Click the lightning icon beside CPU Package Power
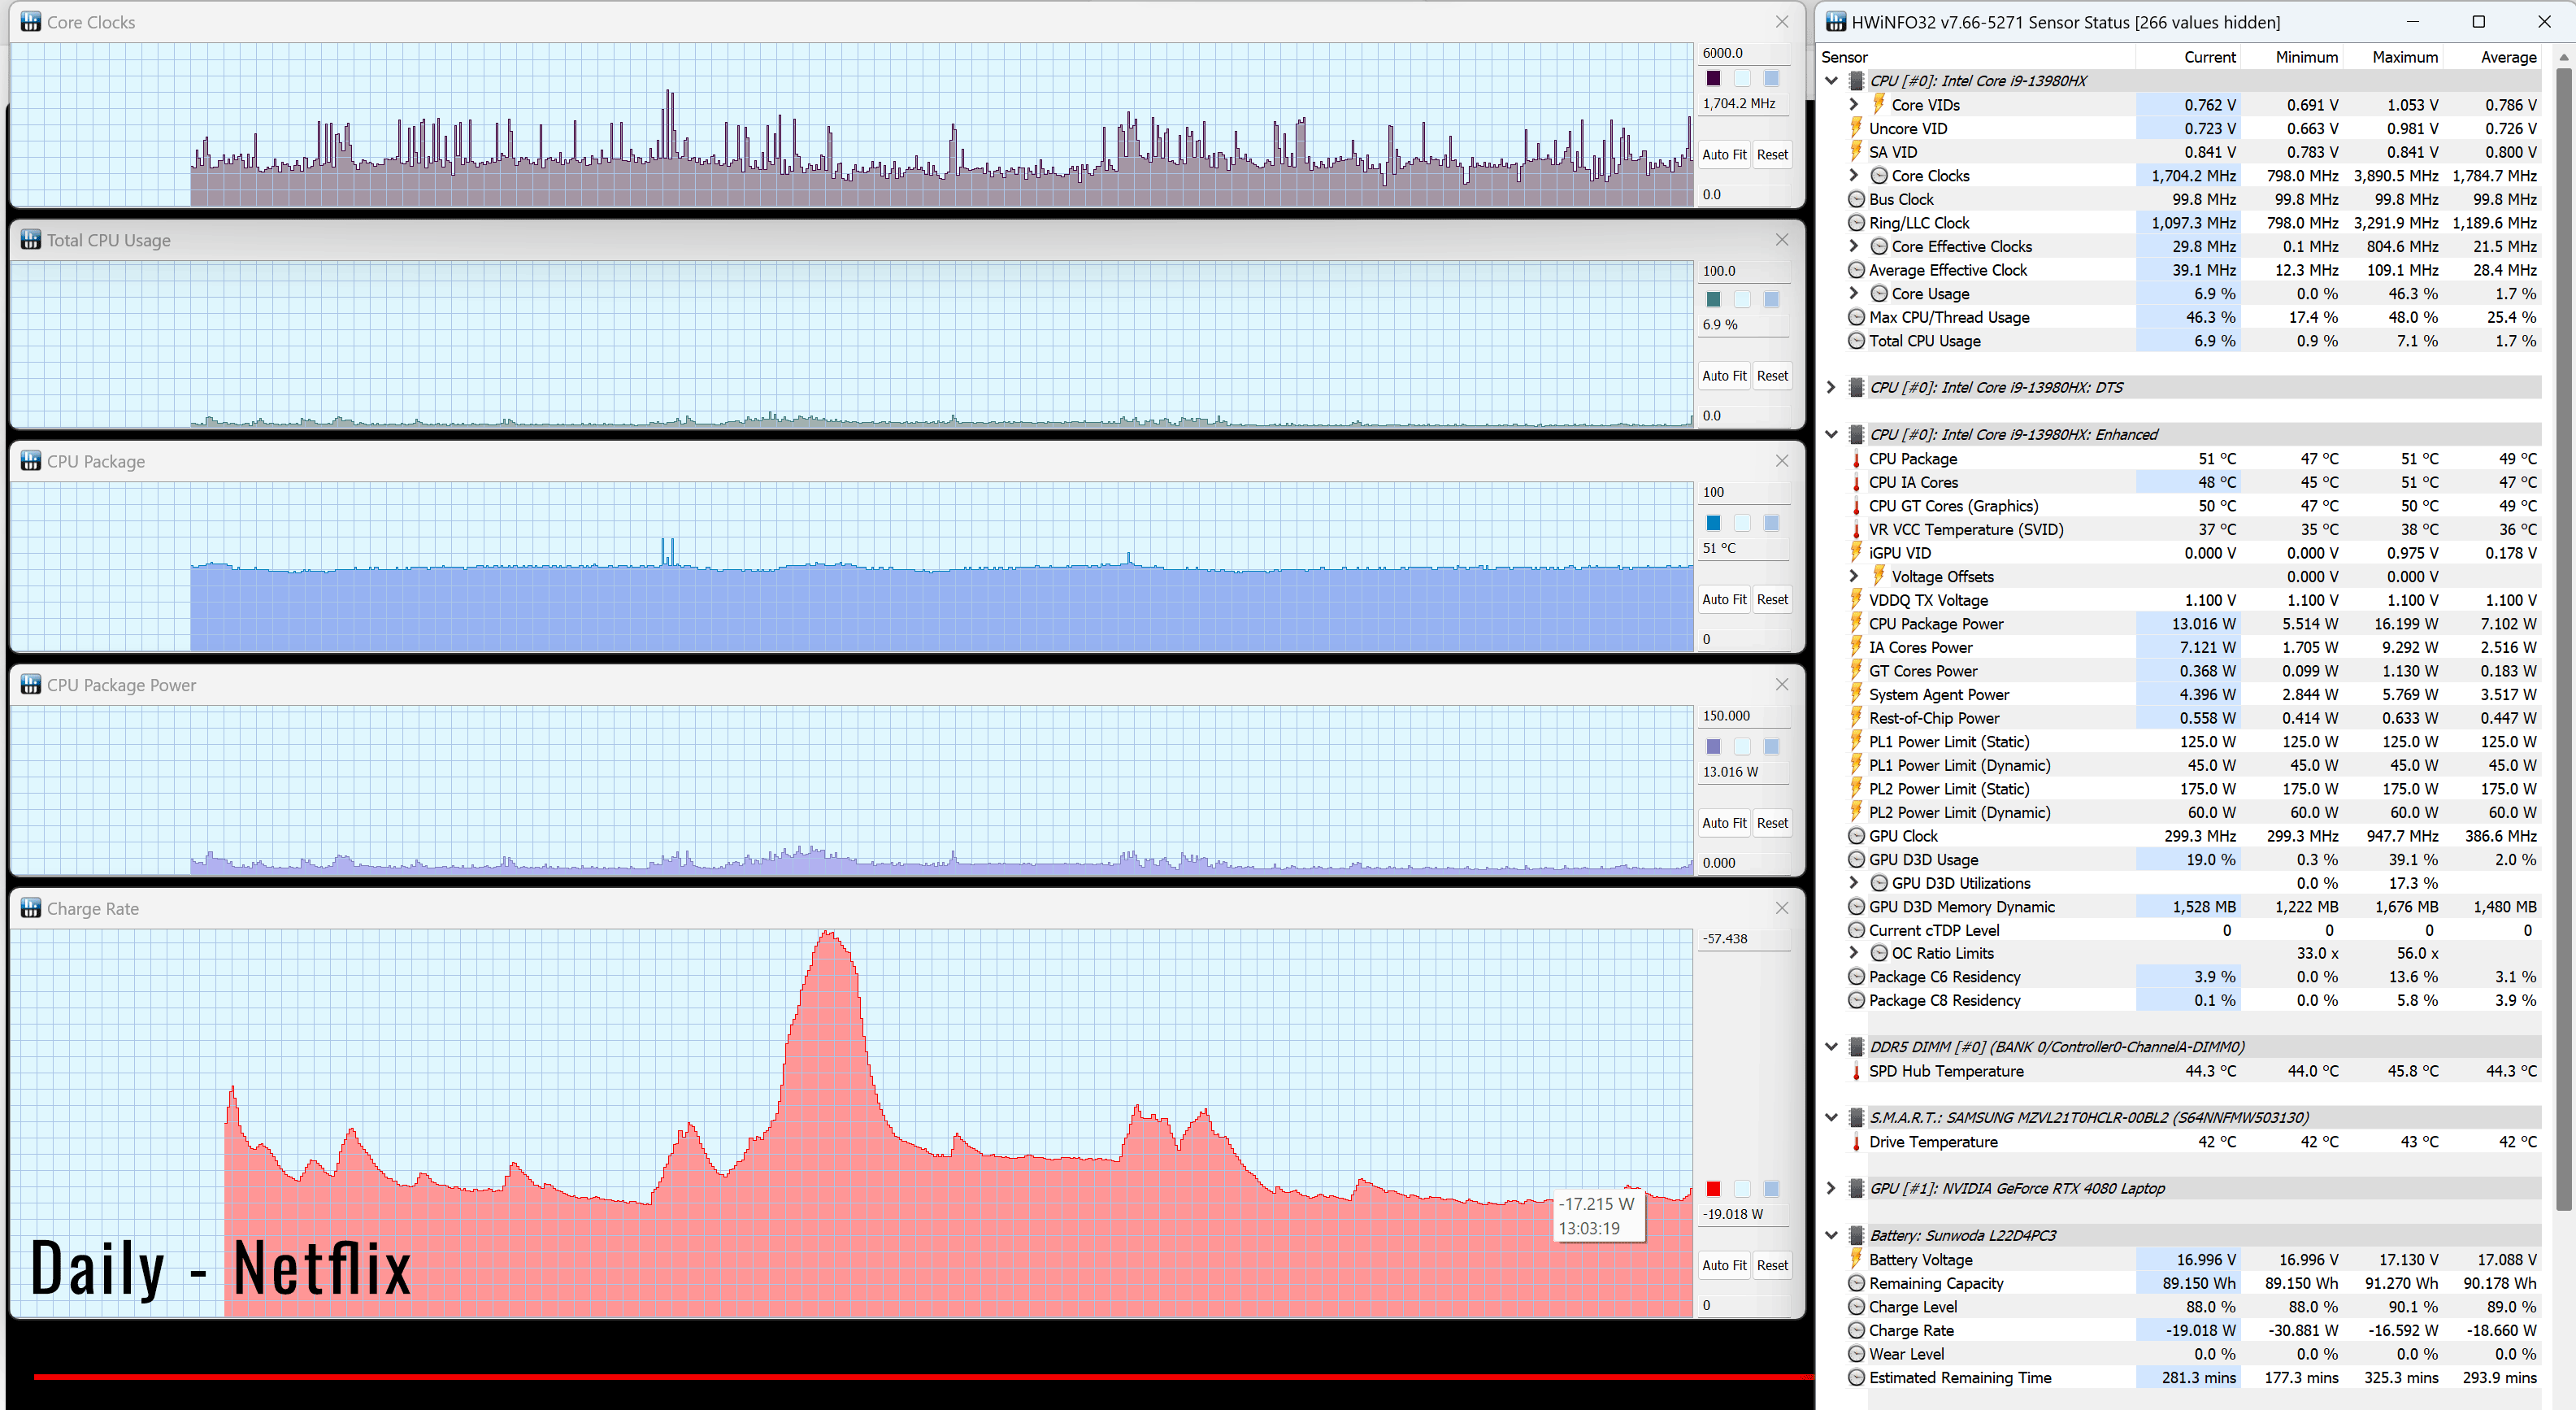Viewport: 2576px width, 1410px height. [1856, 624]
